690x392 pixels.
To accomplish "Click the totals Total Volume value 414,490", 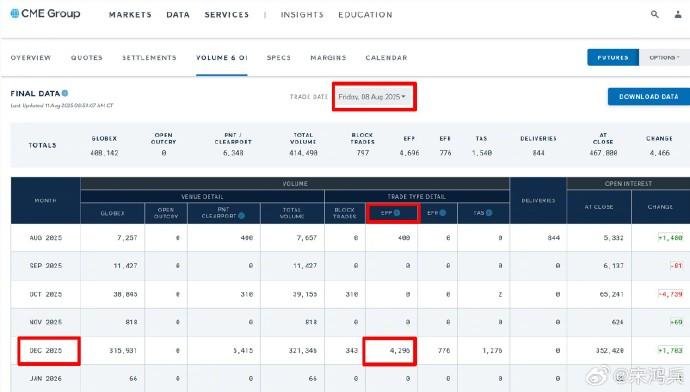I will click(303, 153).
